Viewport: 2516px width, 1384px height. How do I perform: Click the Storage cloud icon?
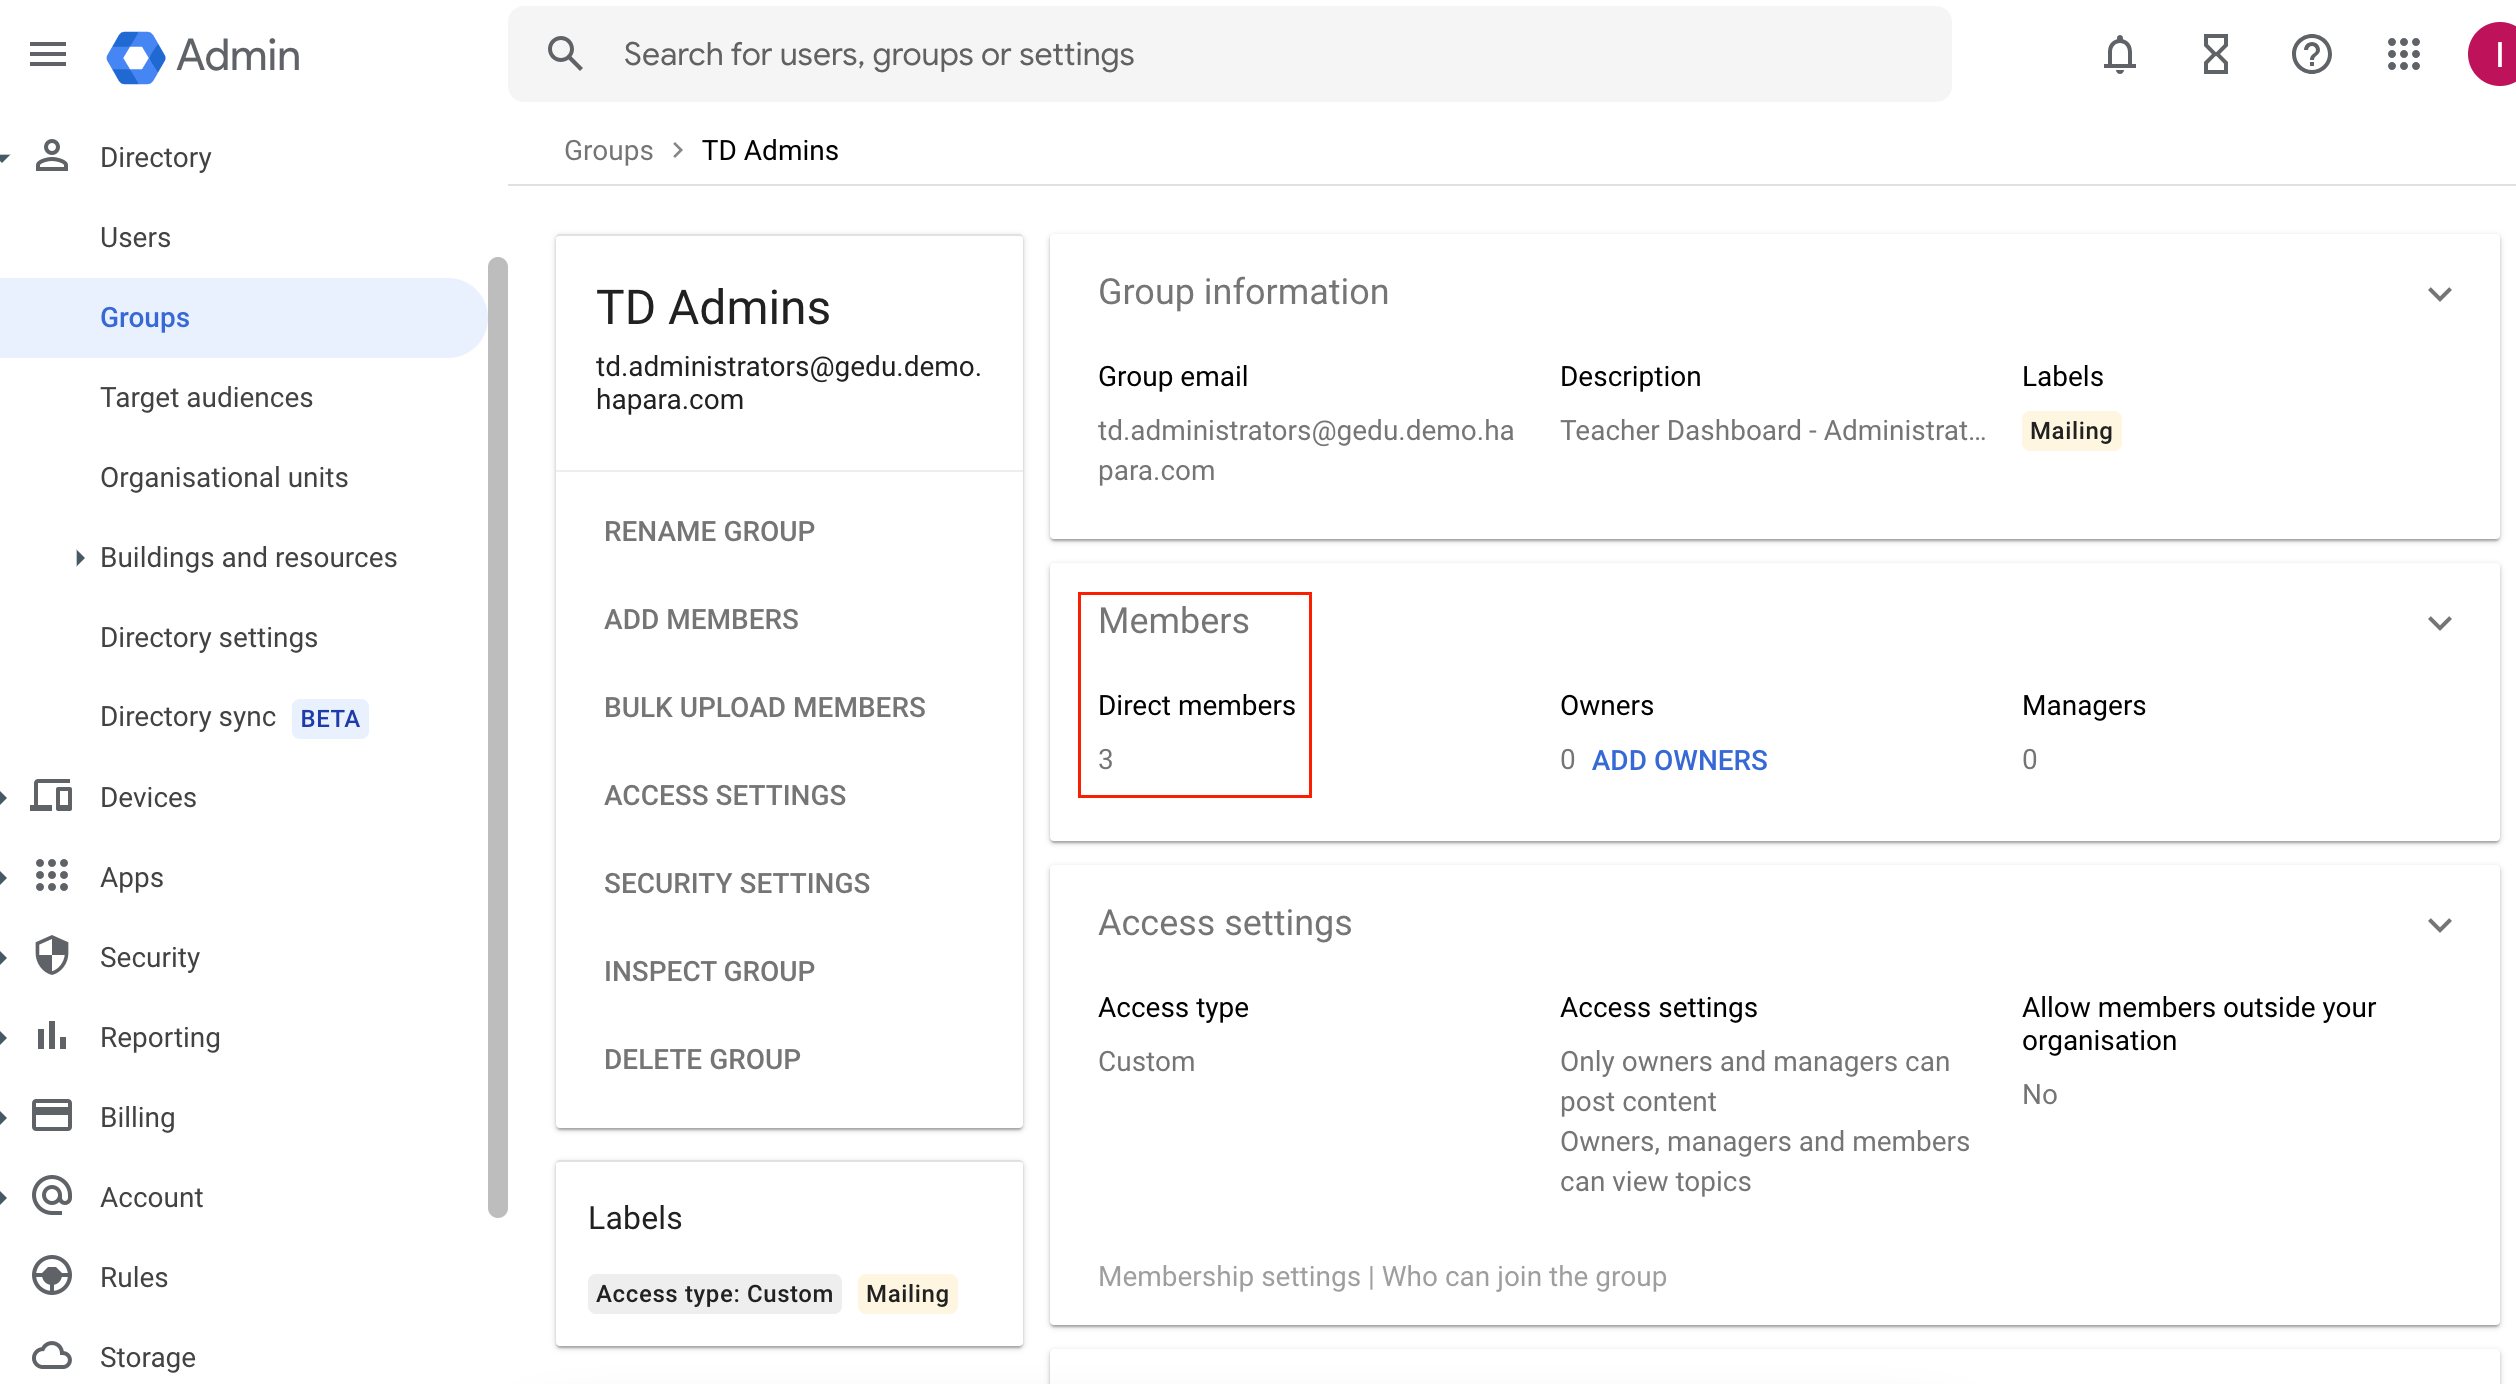[52, 1356]
